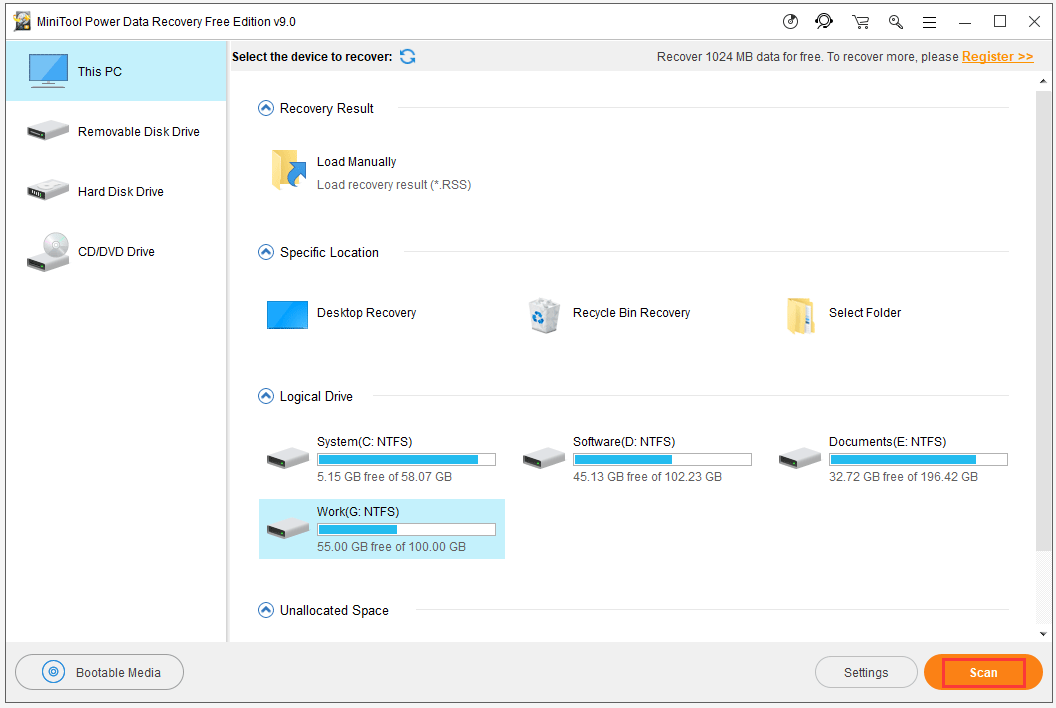Collapse the Logical Drive section

click(266, 396)
